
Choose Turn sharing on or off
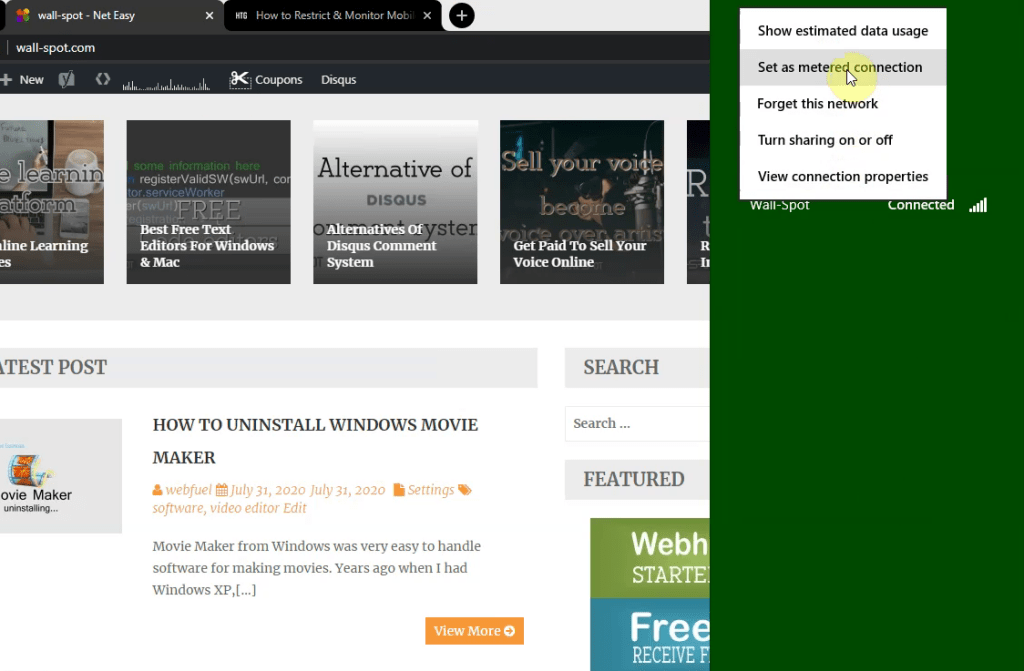coord(842,140)
